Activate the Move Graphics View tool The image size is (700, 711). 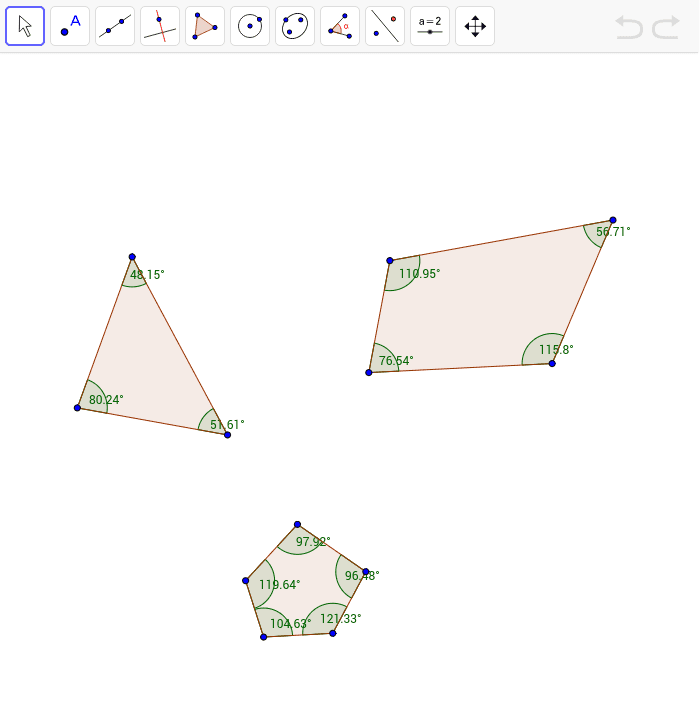pos(475,26)
